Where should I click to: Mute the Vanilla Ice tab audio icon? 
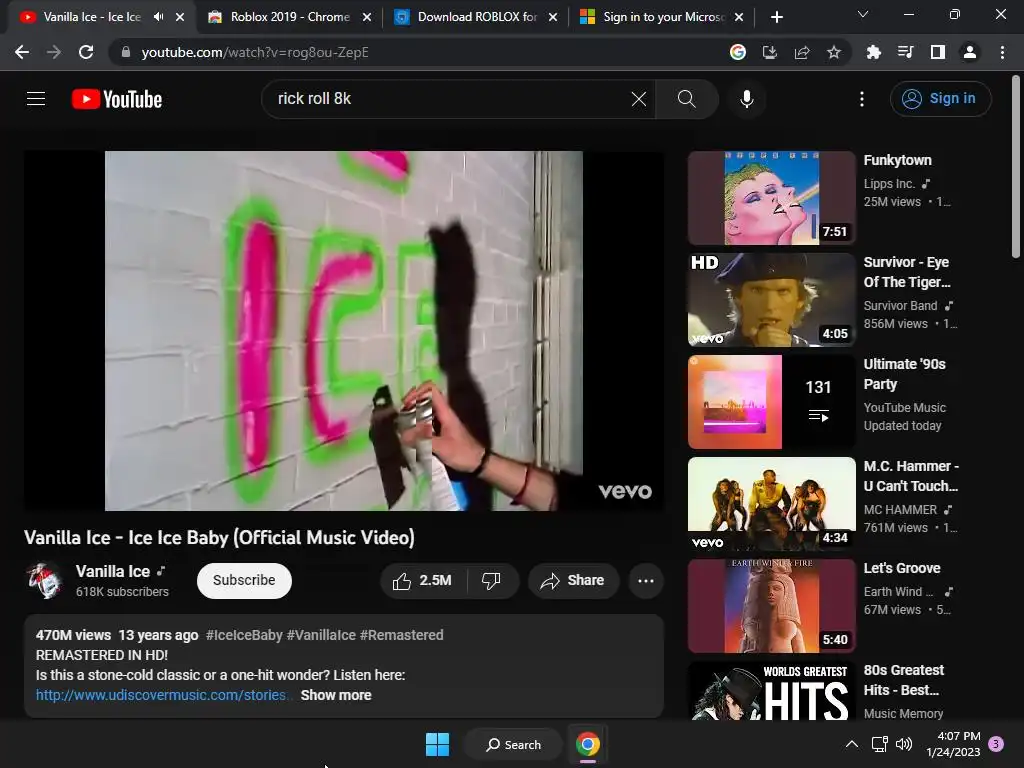(x=158, y=17)
